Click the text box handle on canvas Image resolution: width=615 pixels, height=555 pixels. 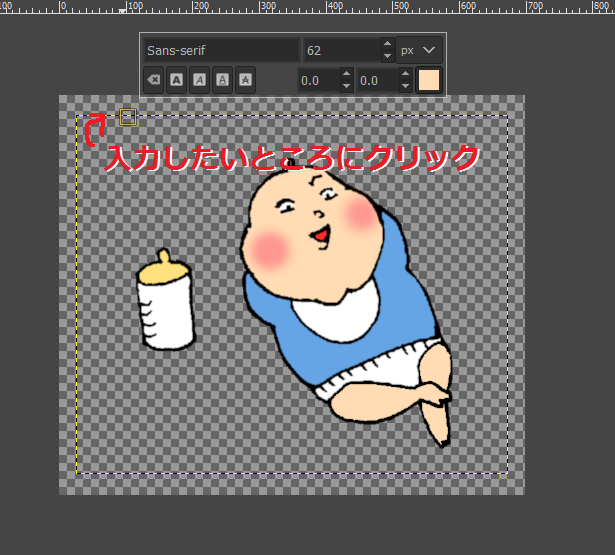coord(128,117)
